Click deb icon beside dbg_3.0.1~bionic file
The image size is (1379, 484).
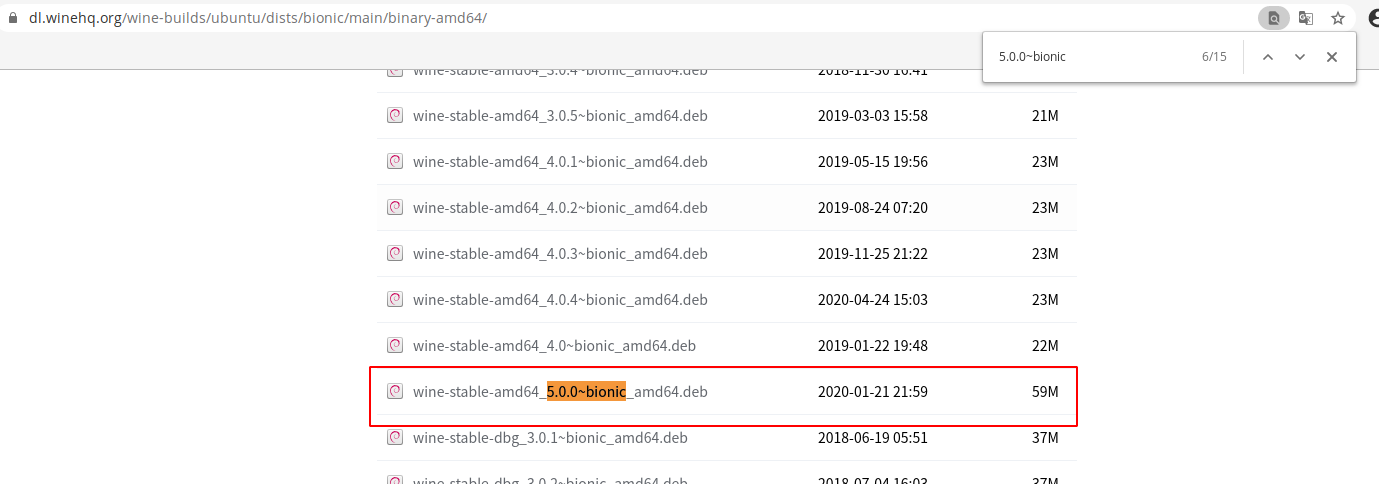395,437
